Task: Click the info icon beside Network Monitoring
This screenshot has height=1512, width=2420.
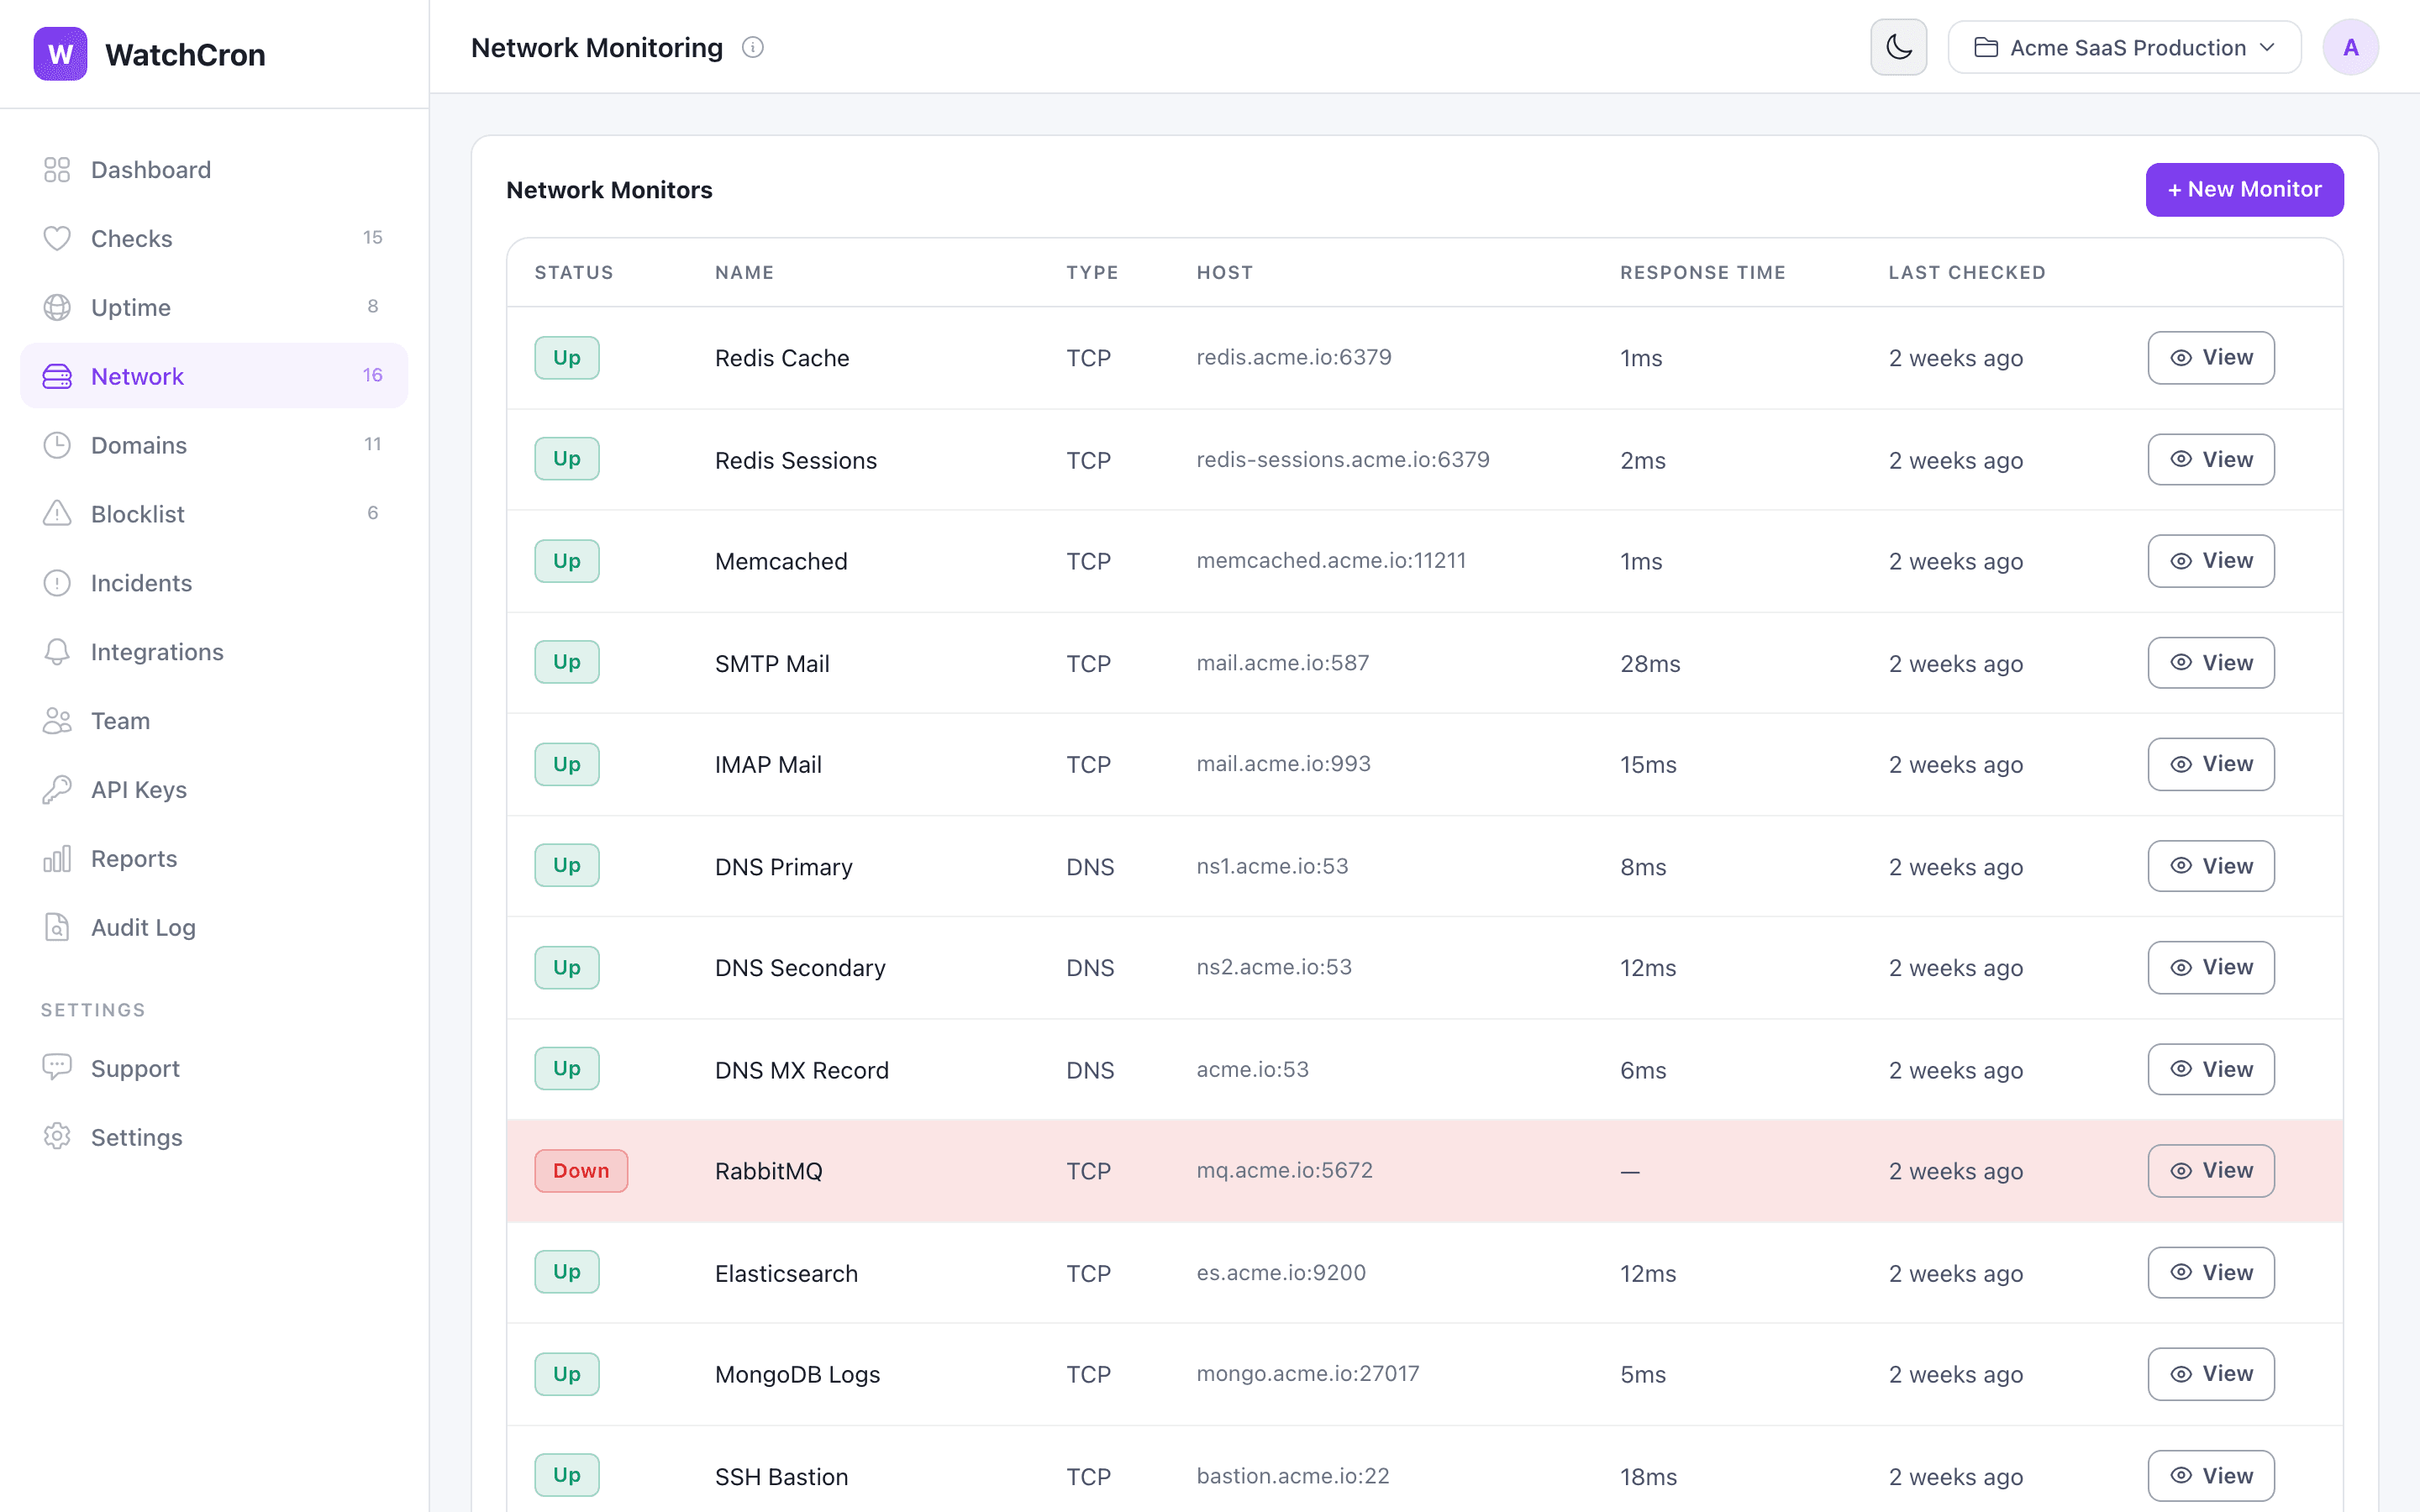Action: click(753, 47)
